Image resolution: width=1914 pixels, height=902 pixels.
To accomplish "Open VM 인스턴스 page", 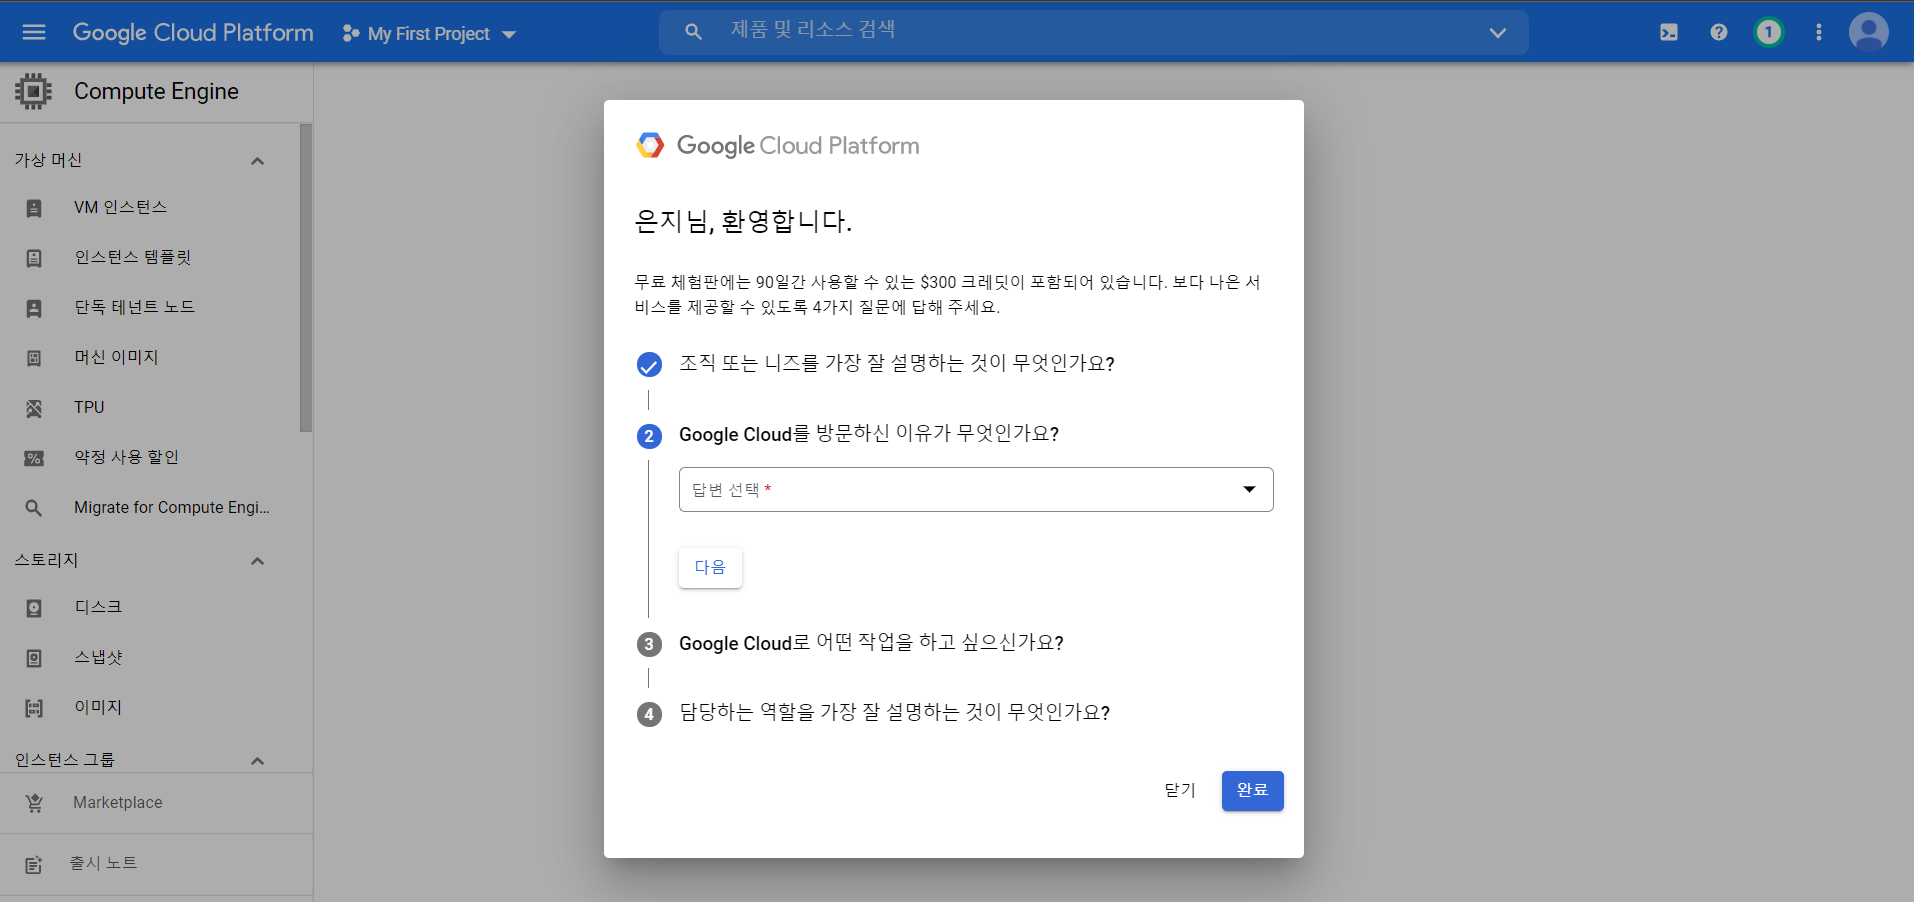I will (120, 207).
